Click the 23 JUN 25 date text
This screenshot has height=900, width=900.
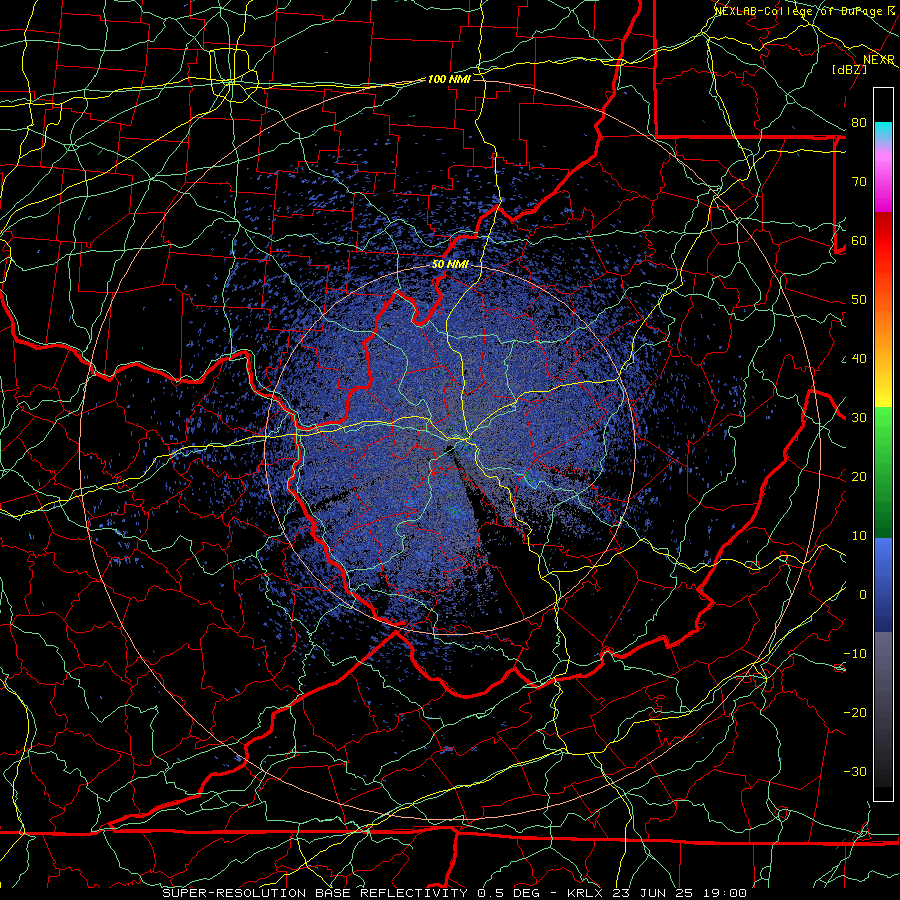pos(653,893)
